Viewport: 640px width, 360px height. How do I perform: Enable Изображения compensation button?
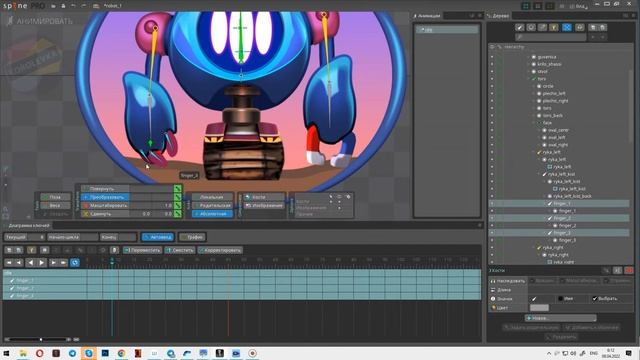(264, 205)
